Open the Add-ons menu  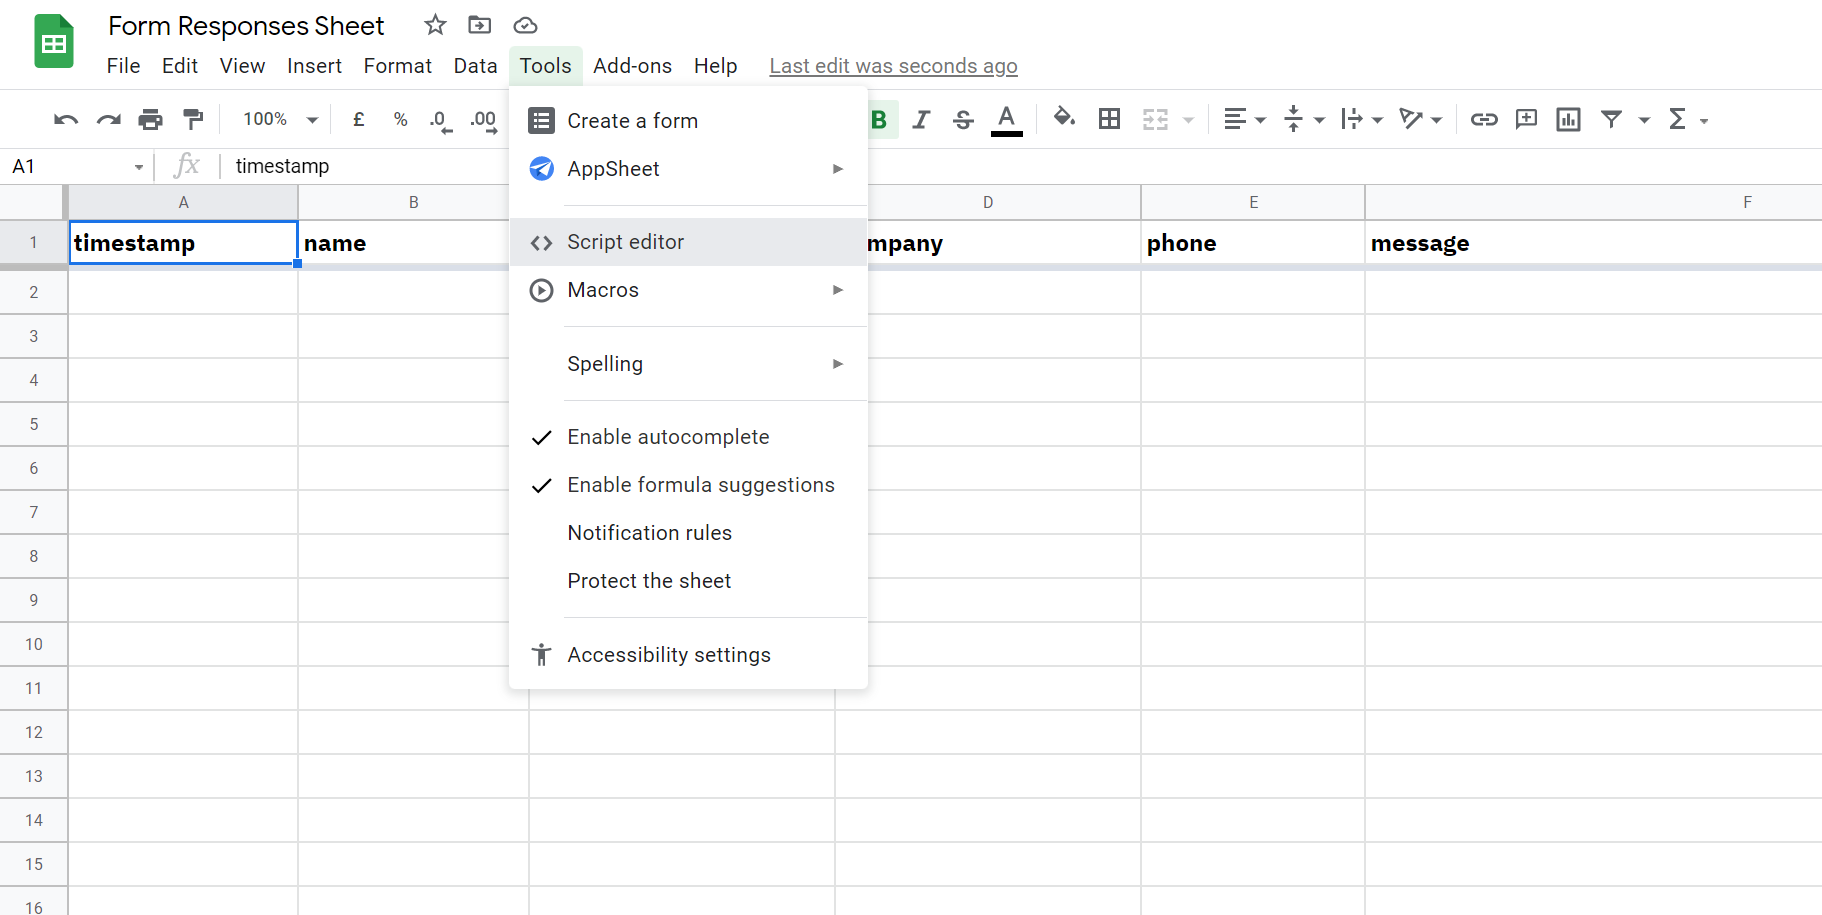click(x=632, y=66)
